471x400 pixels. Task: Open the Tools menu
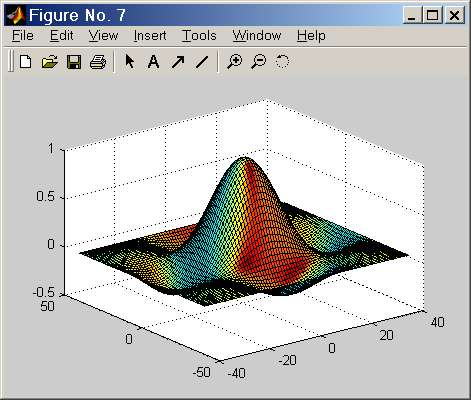tap(199, 35)
